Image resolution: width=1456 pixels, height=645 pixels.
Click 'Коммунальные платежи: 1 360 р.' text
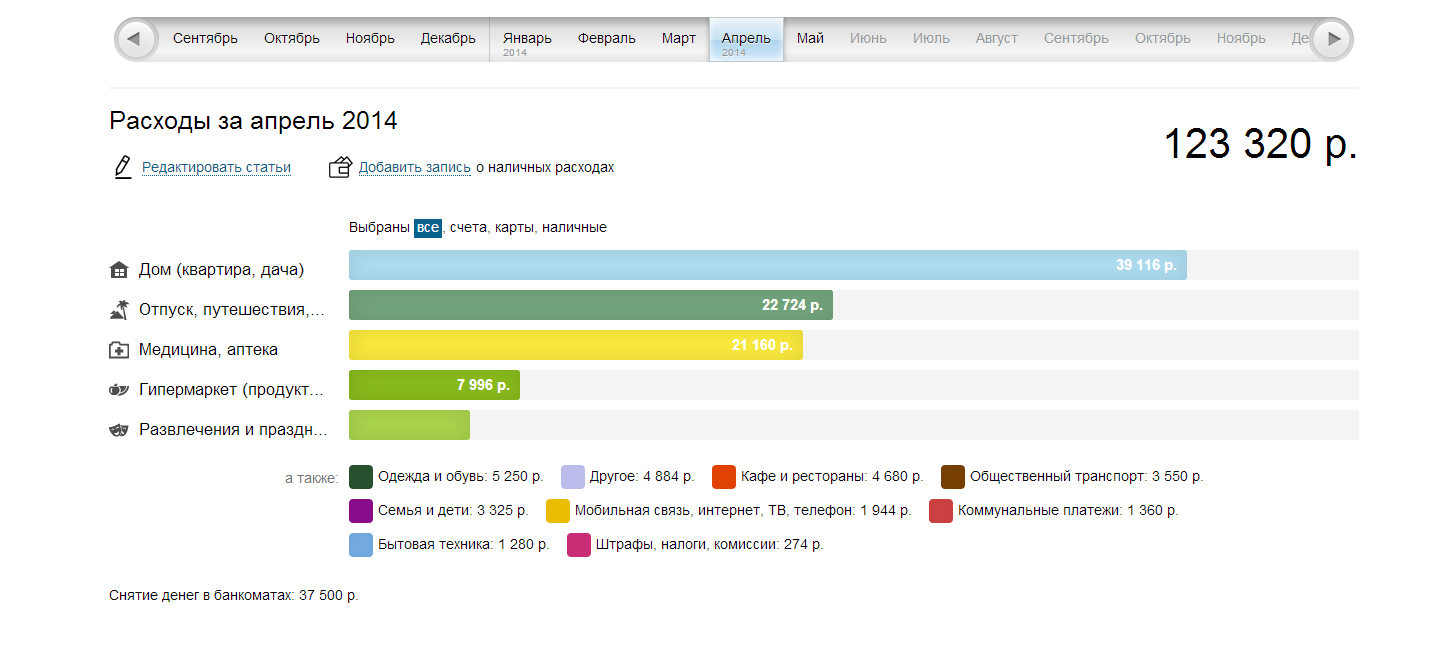[x=1068, y=511]
